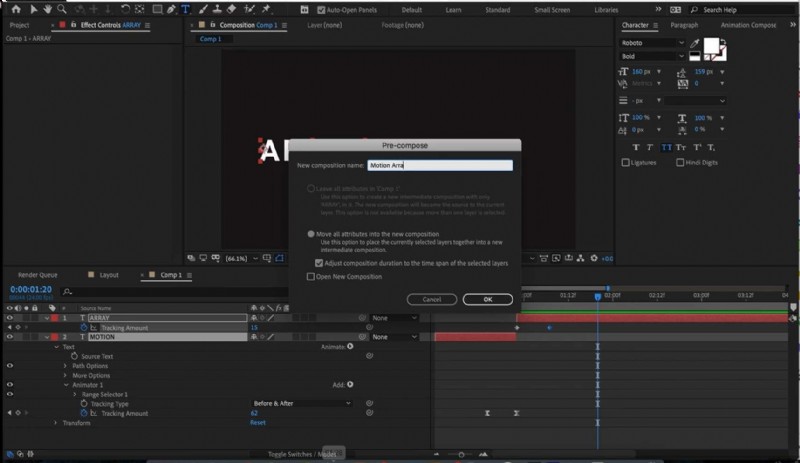The width and height of the screenshot is (800, 463).
Task: Select the Rotation tool
Action: (x=125, y=9)
